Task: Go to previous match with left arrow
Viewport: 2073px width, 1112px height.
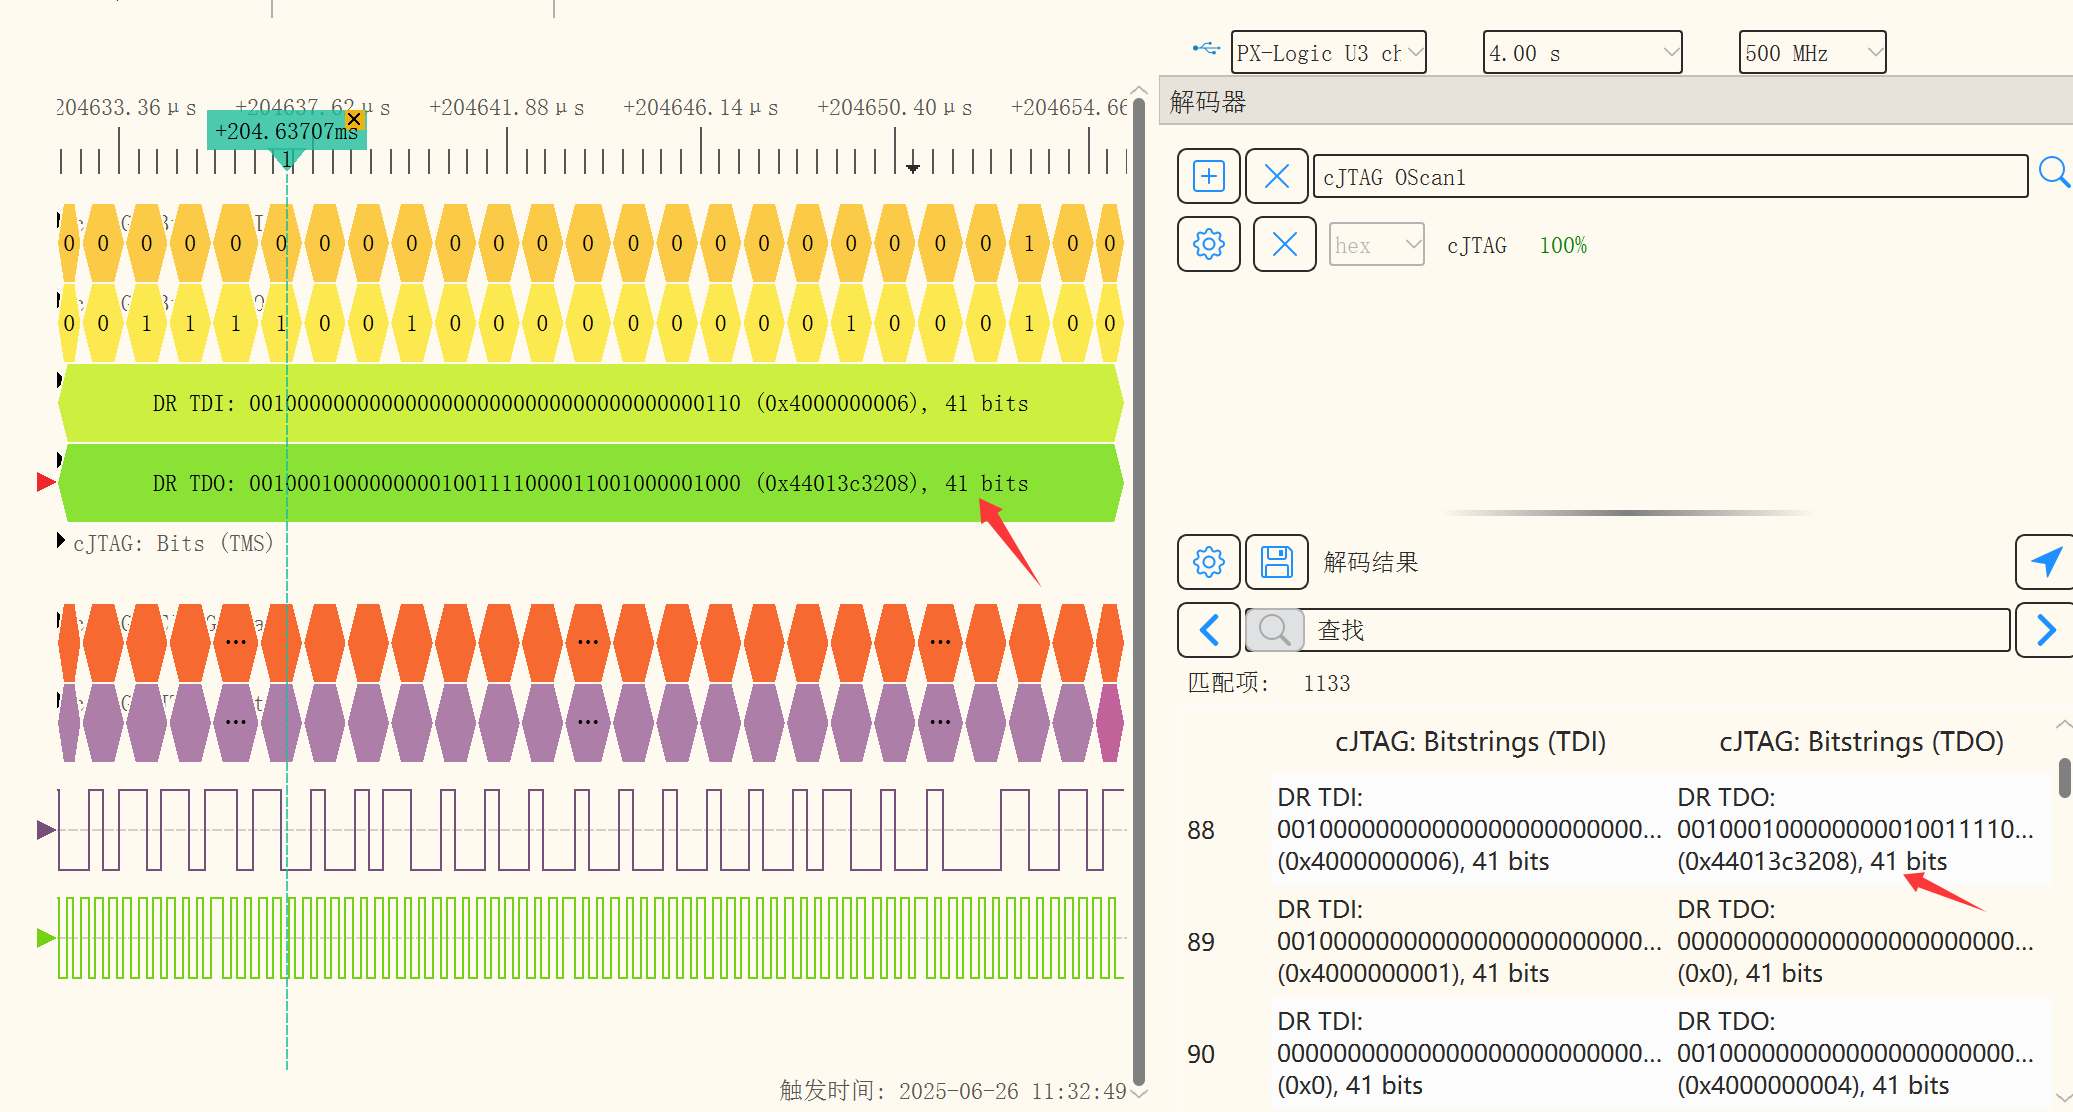Action: [1208, 630]
